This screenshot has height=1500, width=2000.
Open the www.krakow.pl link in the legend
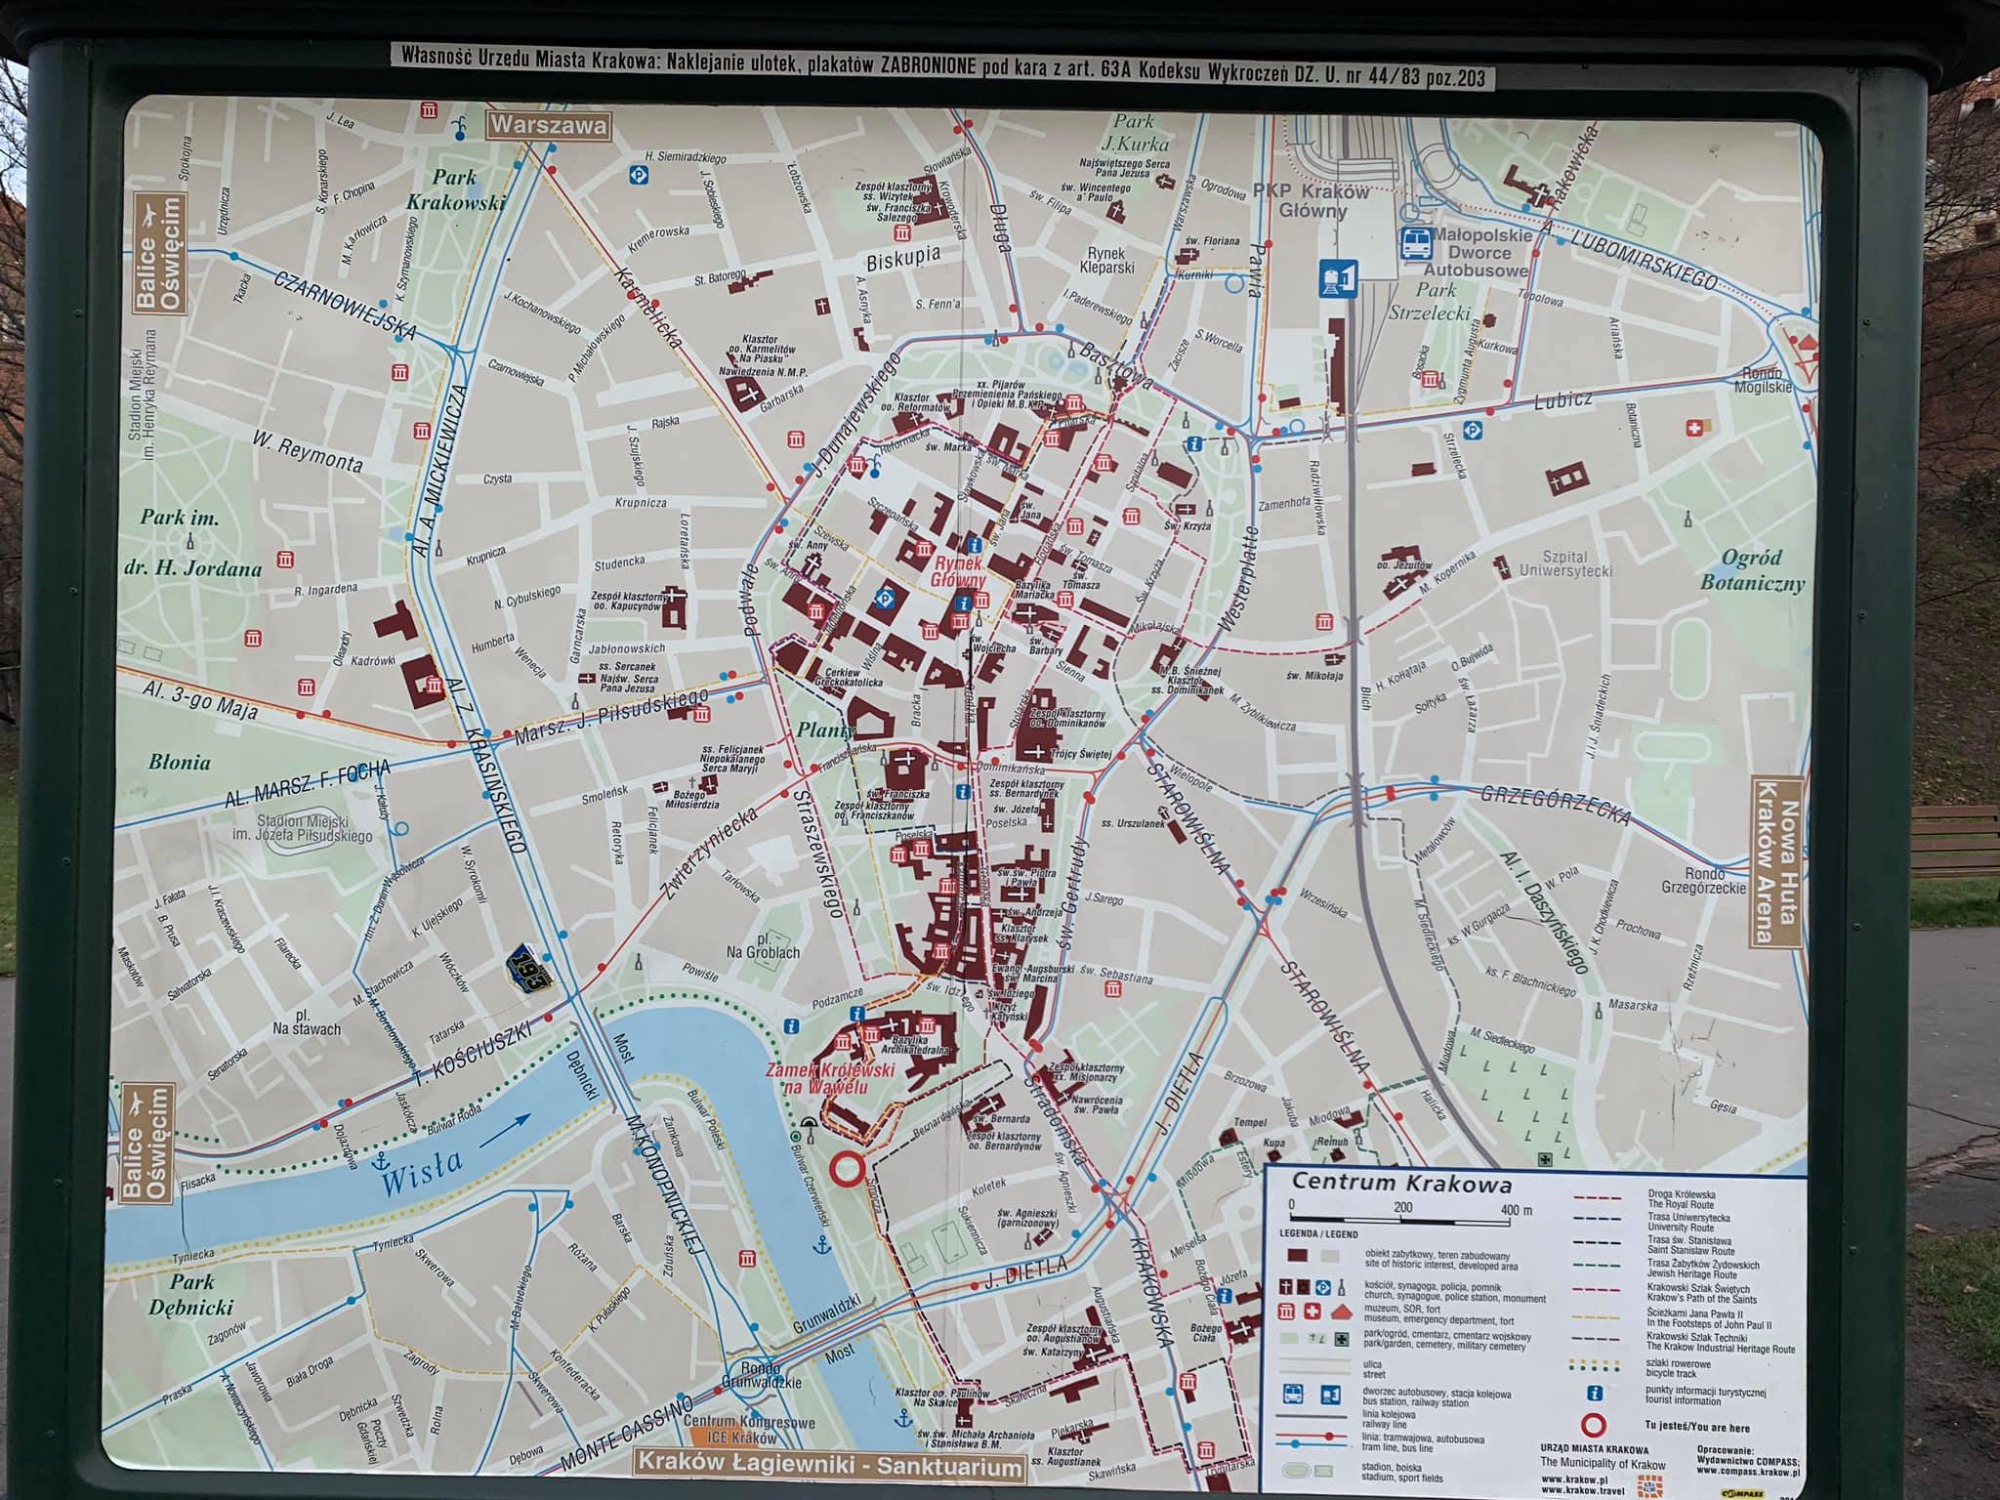point(1575,1479)
